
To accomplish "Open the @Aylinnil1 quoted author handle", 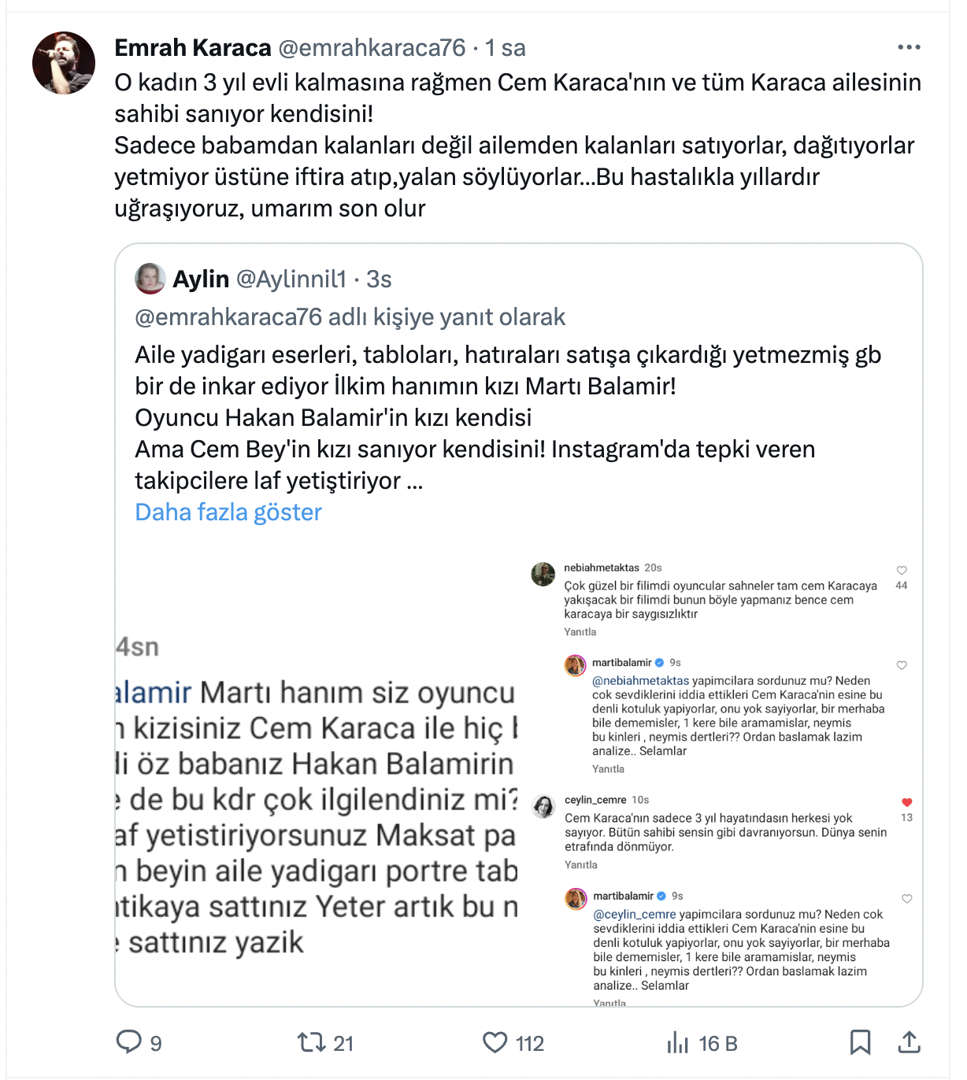I will pyautogui.click(x=294, y=279).
